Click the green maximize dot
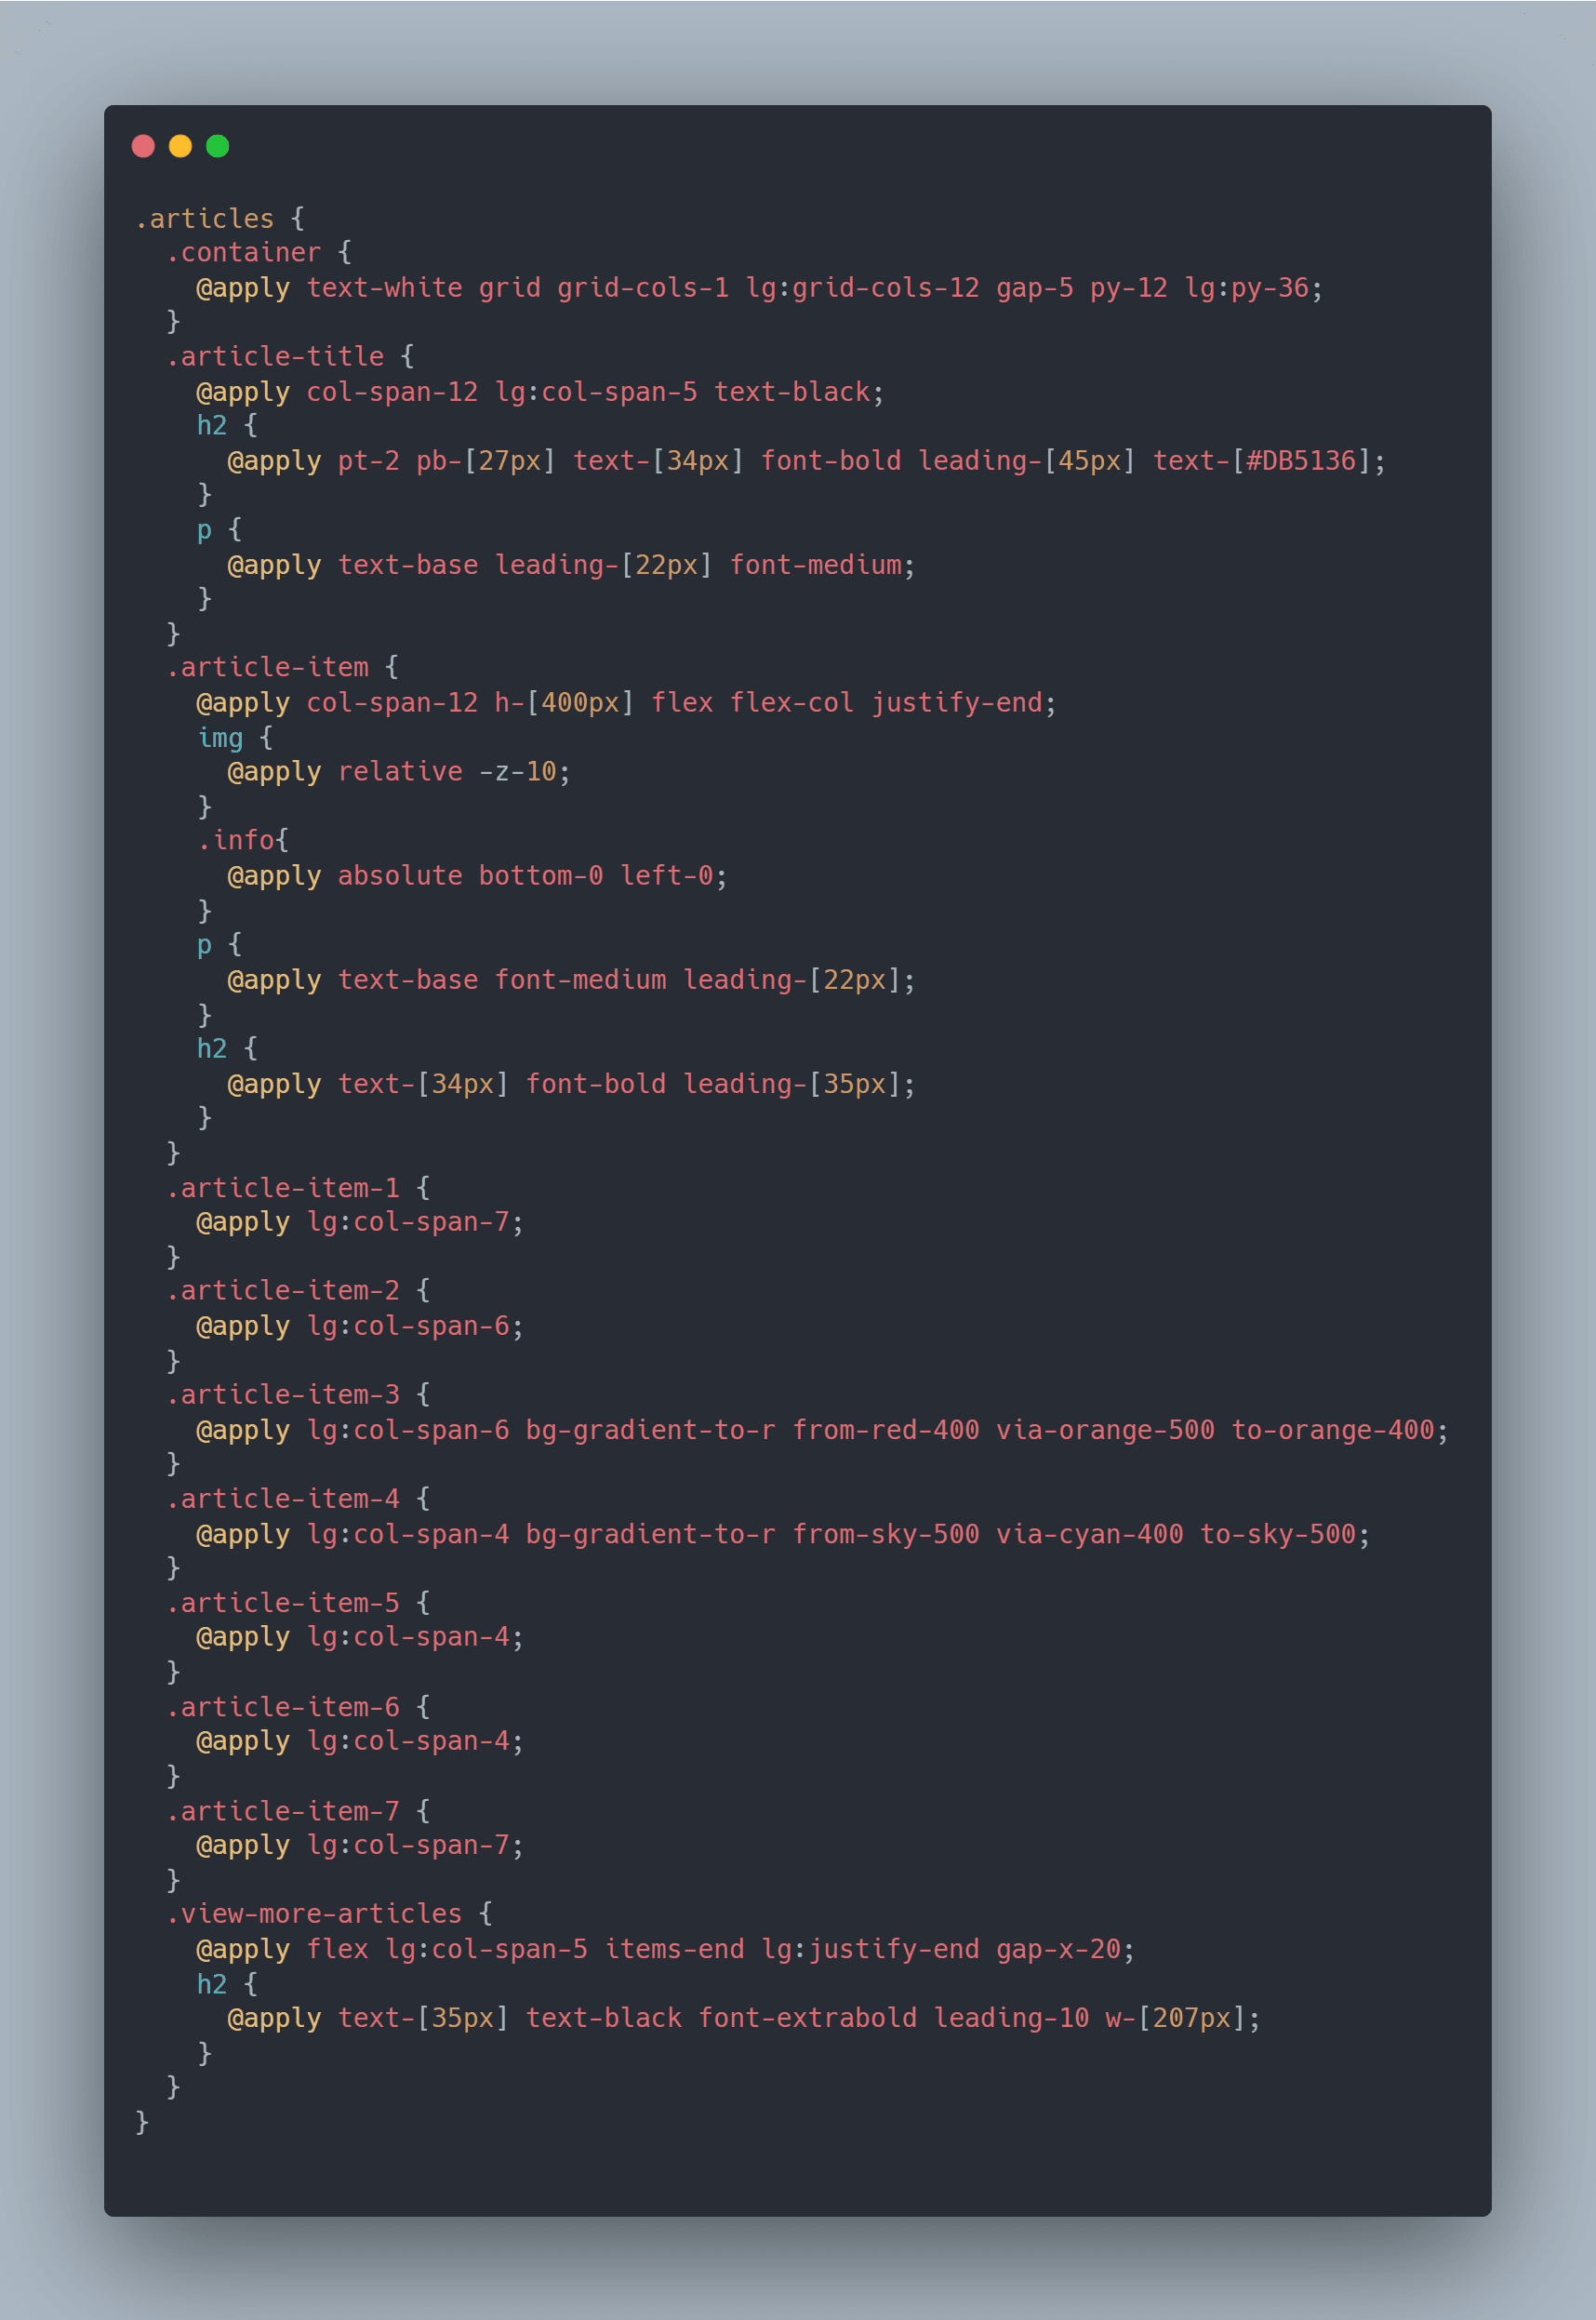The image size is (1596, 2320). coord(217,146)
